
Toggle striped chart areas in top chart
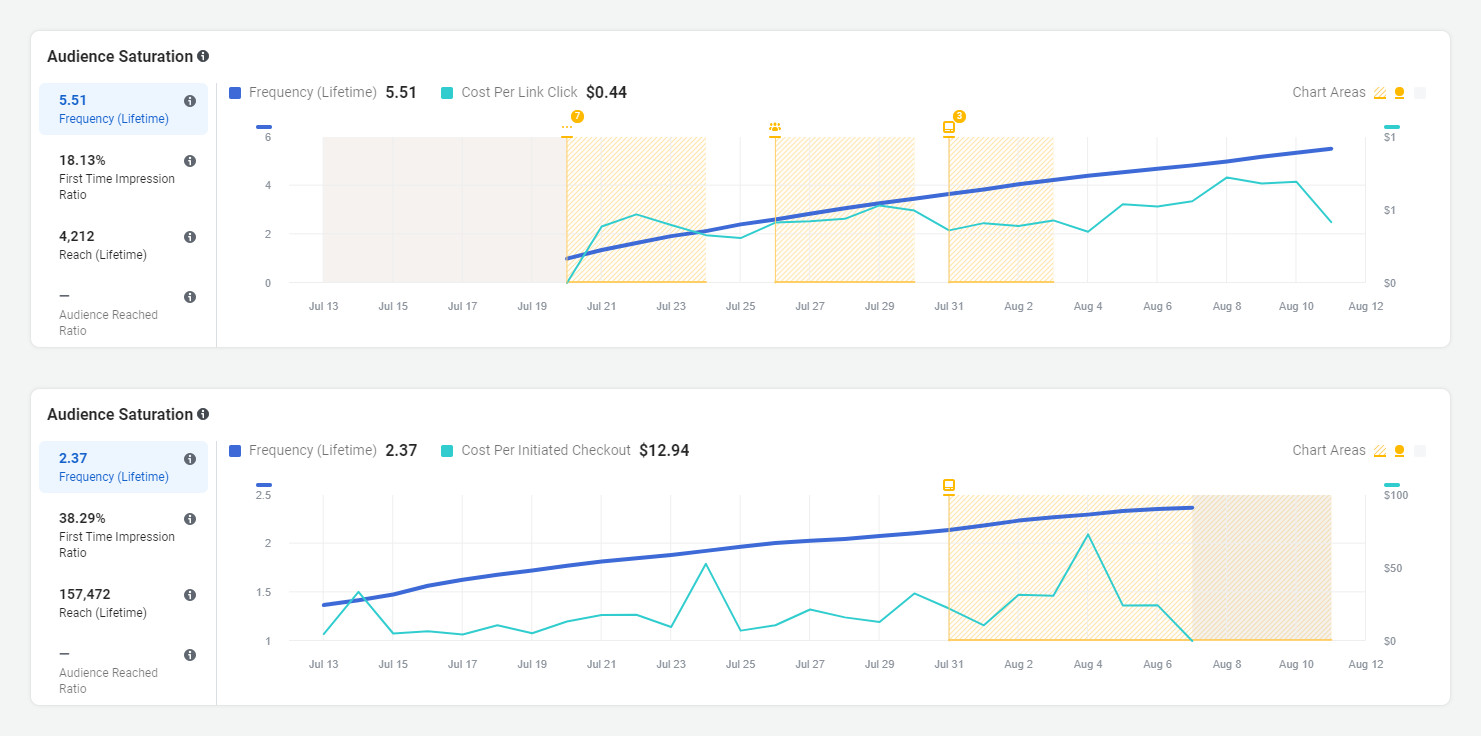[x=1380, y=93]
